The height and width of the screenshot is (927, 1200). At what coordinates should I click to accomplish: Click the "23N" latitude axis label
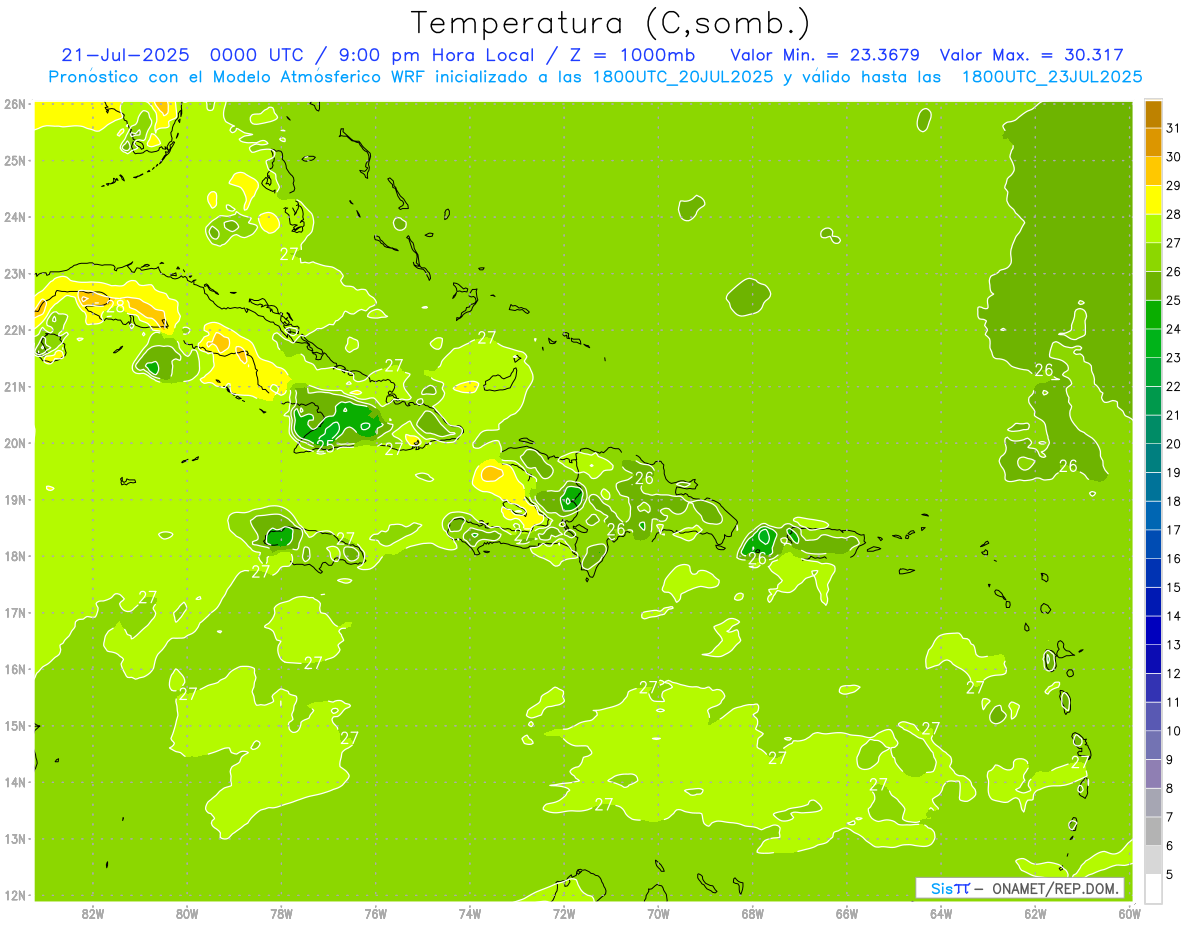point(15,273)
